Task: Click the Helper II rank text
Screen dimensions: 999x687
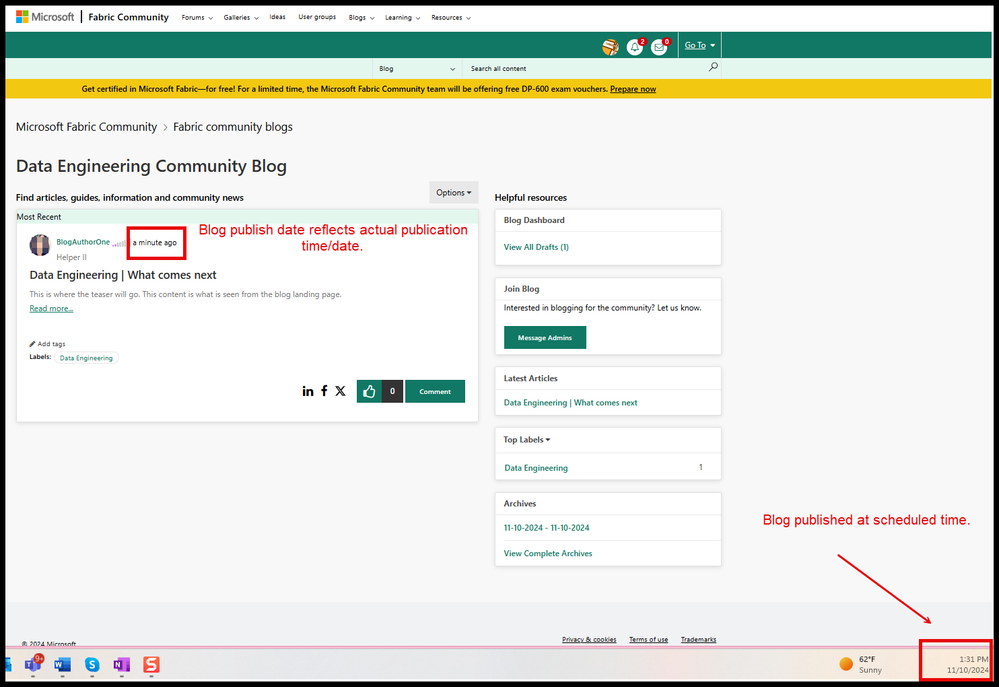Action: click(x=71, y=257)
